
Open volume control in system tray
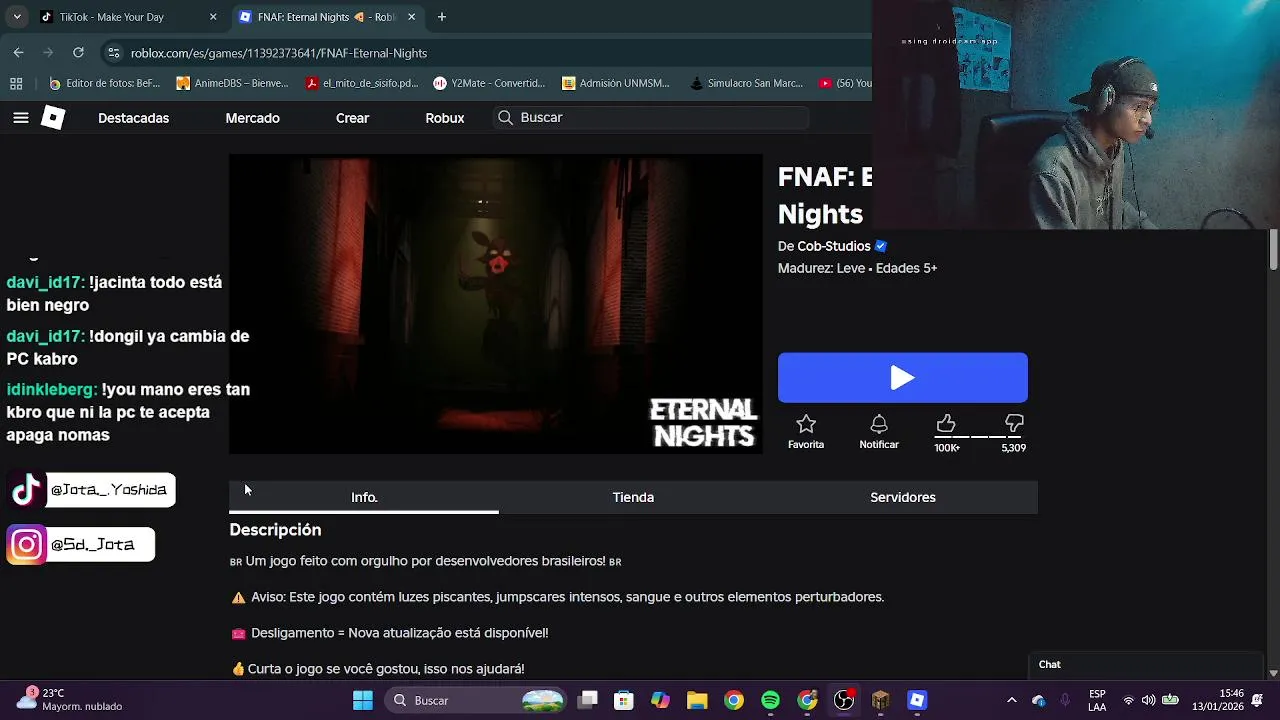[1148, 700]
